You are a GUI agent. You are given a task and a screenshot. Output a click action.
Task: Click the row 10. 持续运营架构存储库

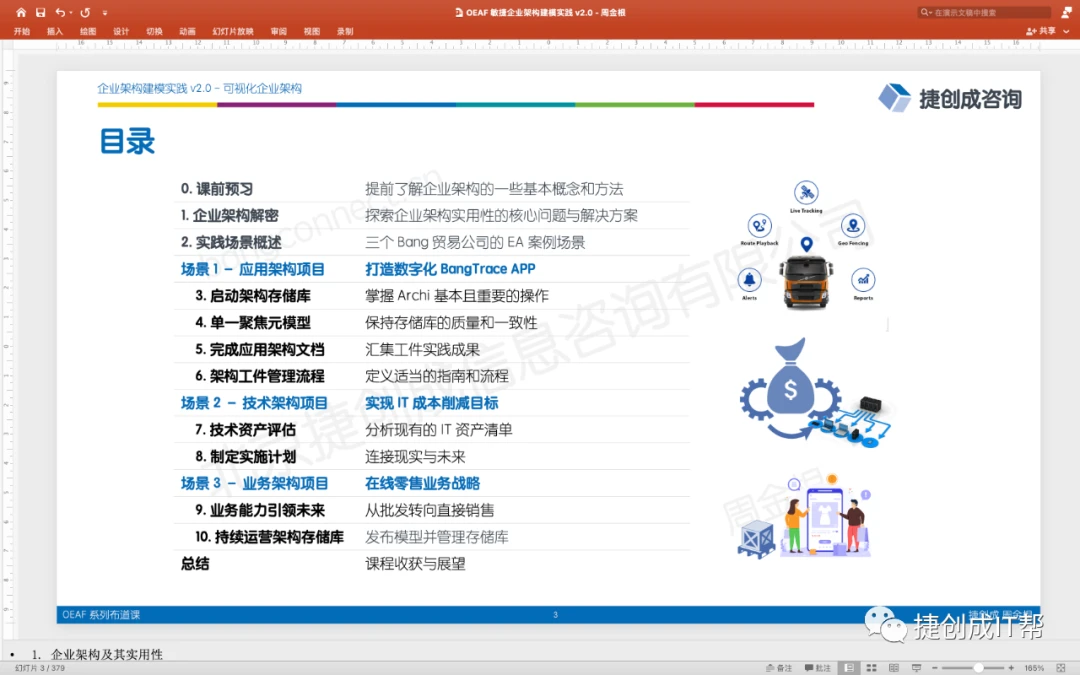coord(432,537)
